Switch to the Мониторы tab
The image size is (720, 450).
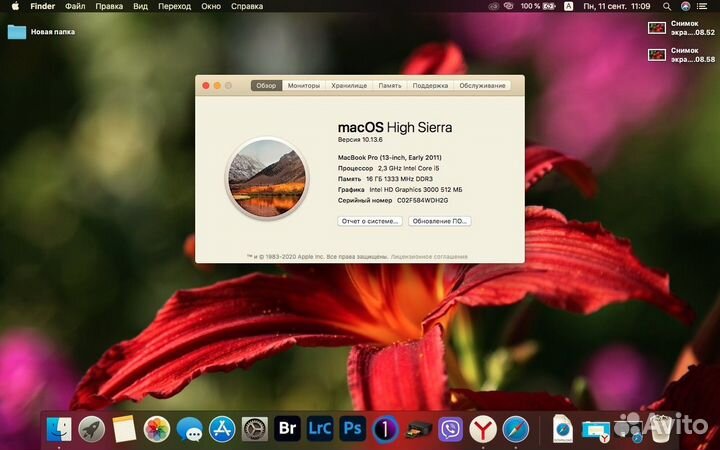point(304,85)
